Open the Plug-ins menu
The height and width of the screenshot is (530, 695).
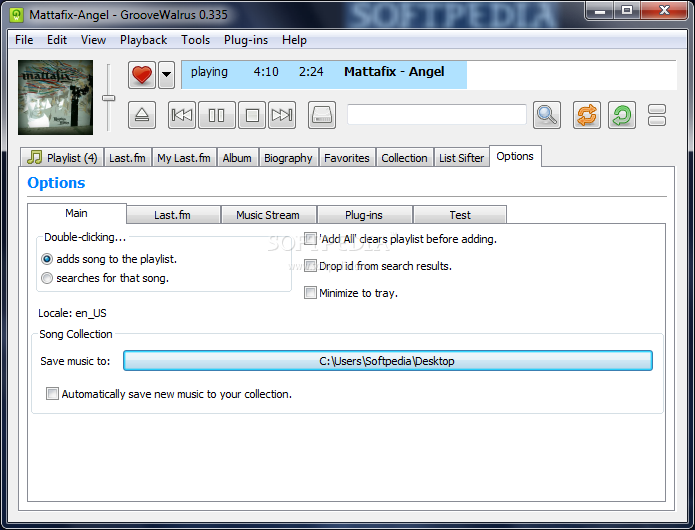[246, 40]
